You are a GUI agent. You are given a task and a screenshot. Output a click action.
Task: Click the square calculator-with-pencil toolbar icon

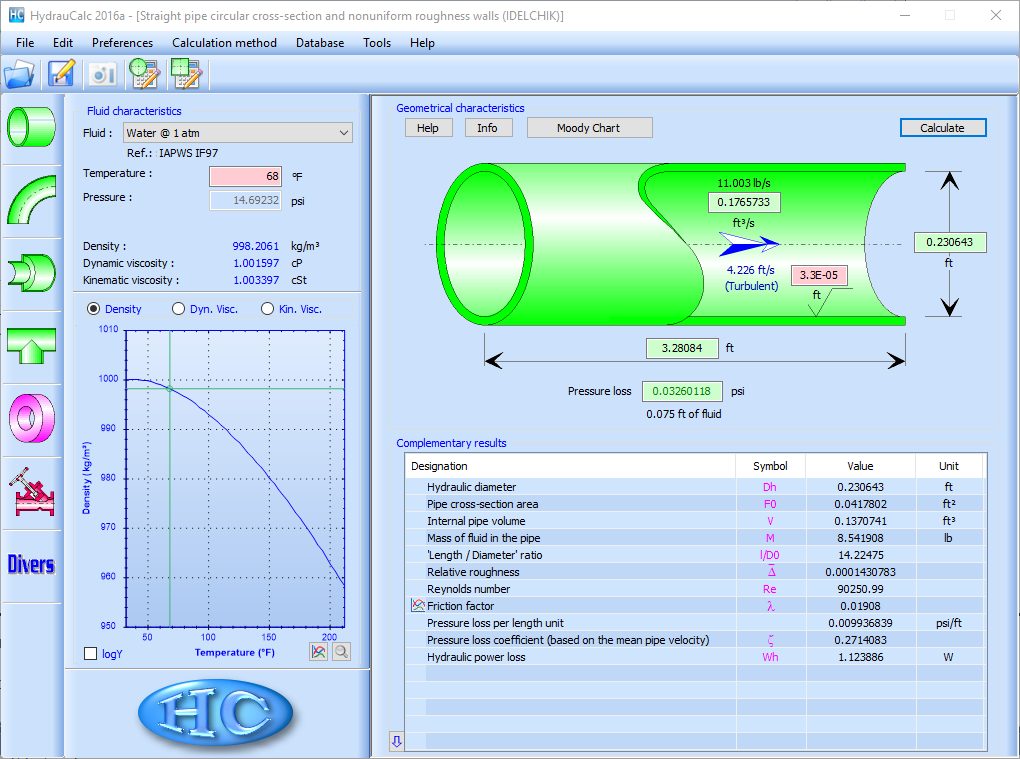click(186, 73)
